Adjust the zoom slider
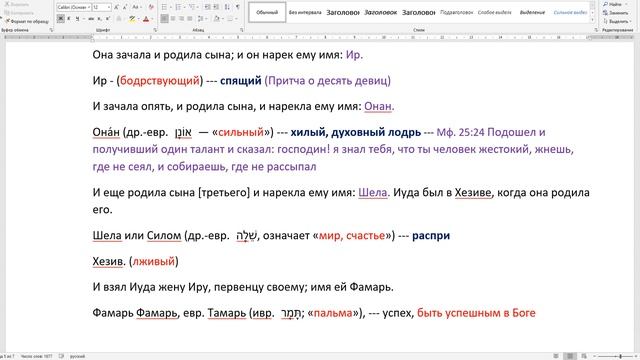Image resolution: width=640 pixels, height=360 pixels. pyautogui.click(x=620, y=356)
